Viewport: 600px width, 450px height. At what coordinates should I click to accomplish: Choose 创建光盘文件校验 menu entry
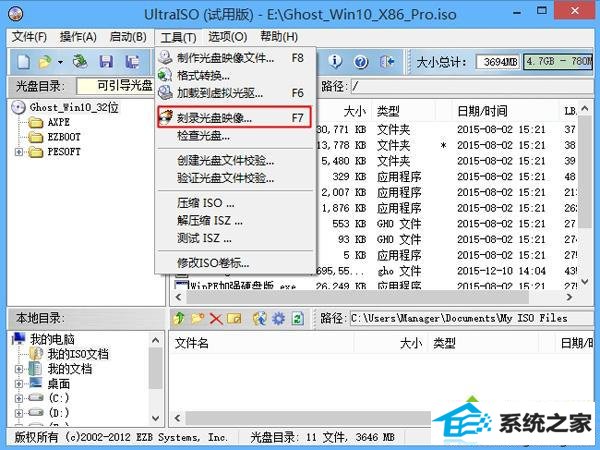click(x=235, y=161)
